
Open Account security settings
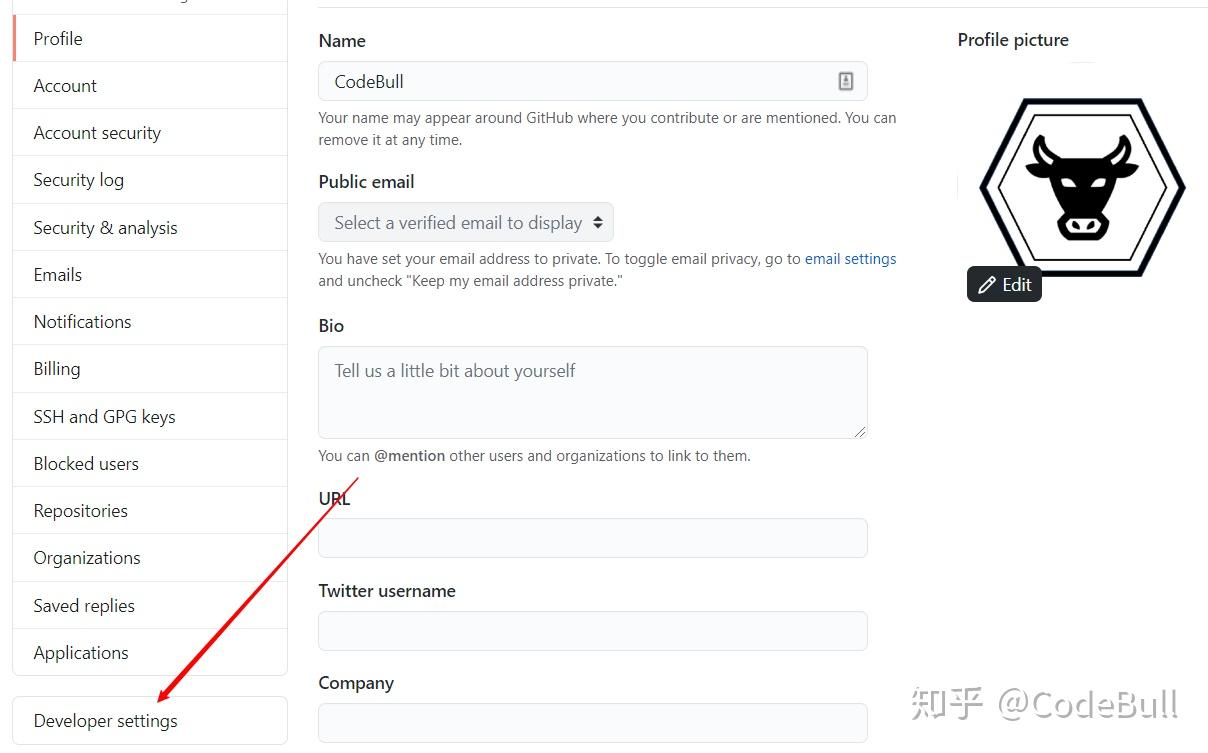tap(97, 132)
